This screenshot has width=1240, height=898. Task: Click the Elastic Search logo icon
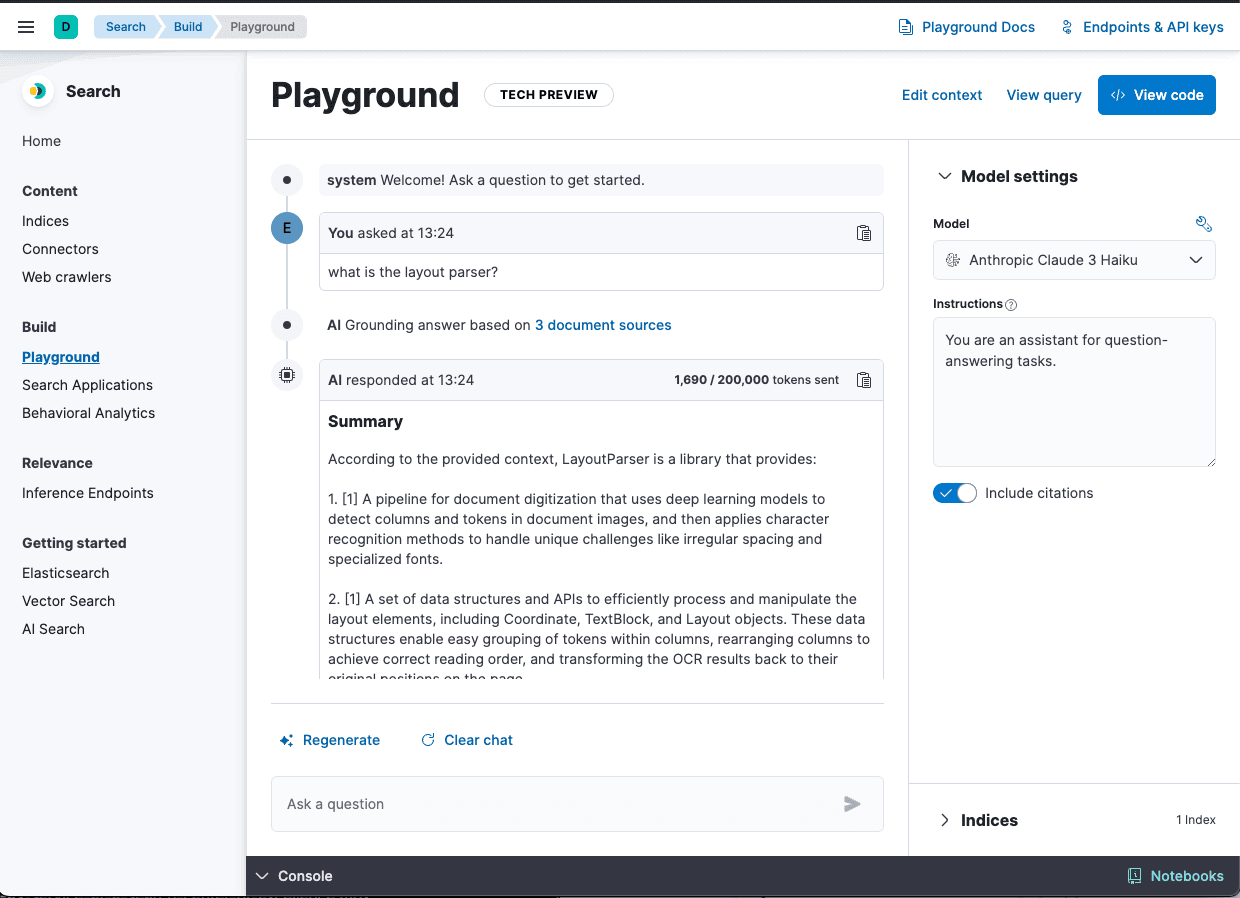pyautogui.click(x=38, y=91)
